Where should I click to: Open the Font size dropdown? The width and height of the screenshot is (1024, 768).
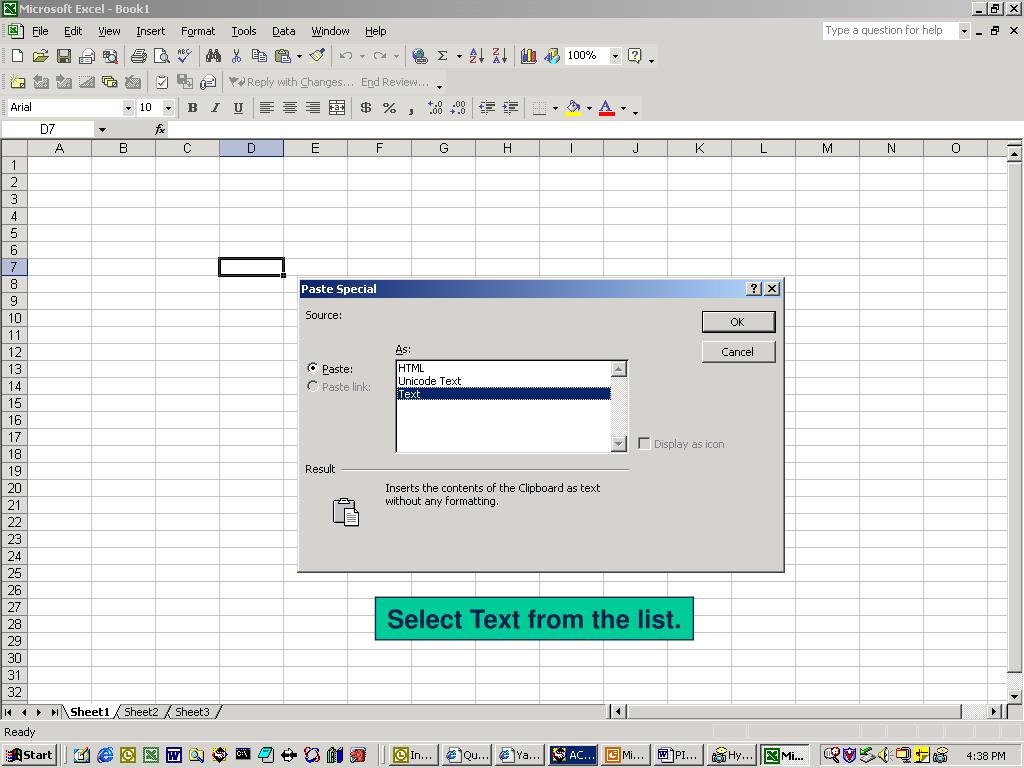(168, 108)
